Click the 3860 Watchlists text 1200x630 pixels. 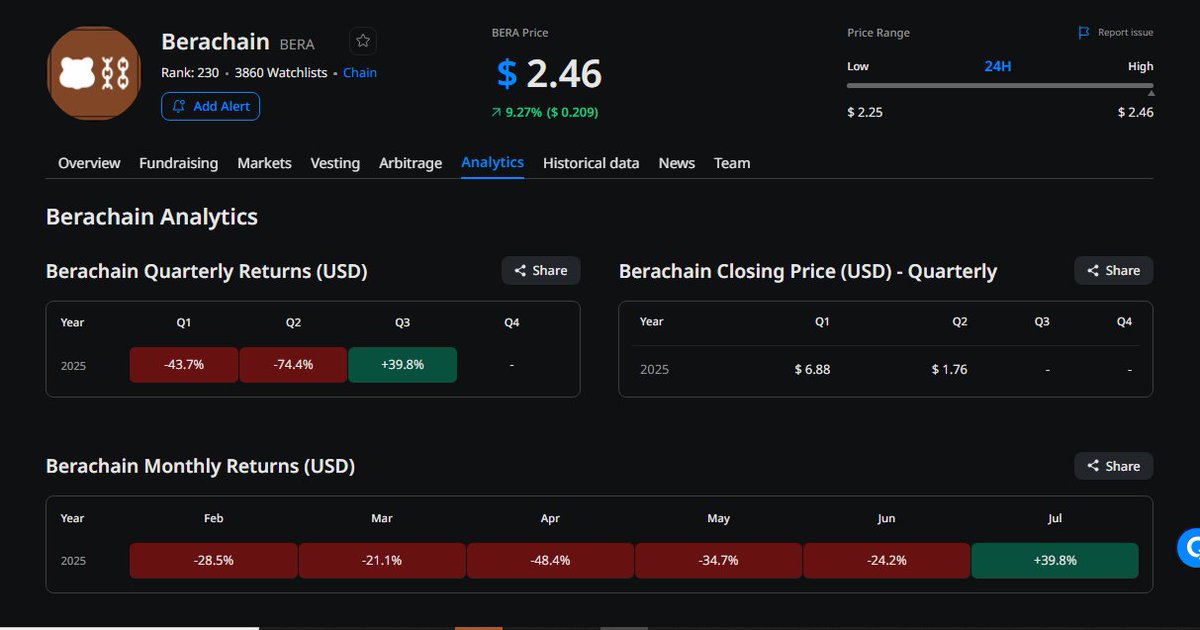coord(281,73)
